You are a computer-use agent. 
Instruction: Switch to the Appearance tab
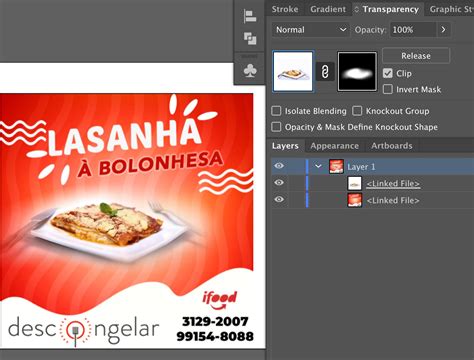(335, 146)
